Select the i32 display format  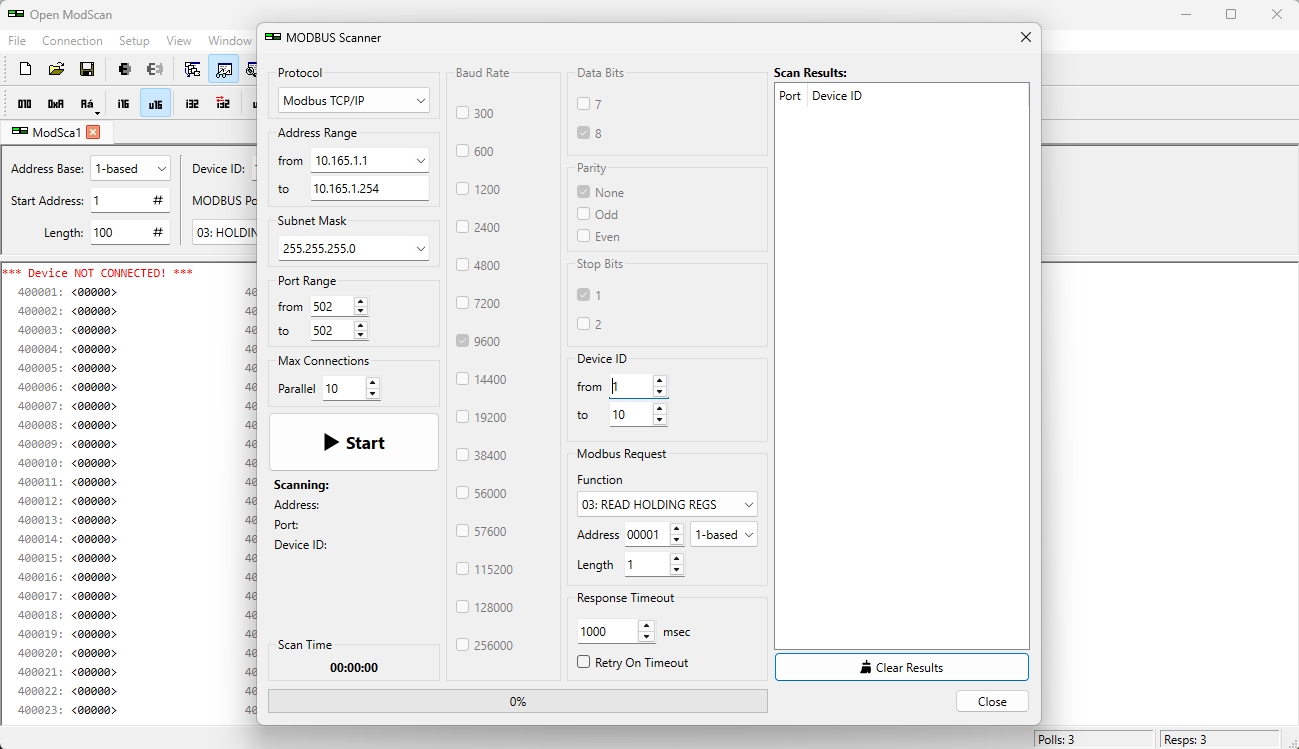point(192,103)
